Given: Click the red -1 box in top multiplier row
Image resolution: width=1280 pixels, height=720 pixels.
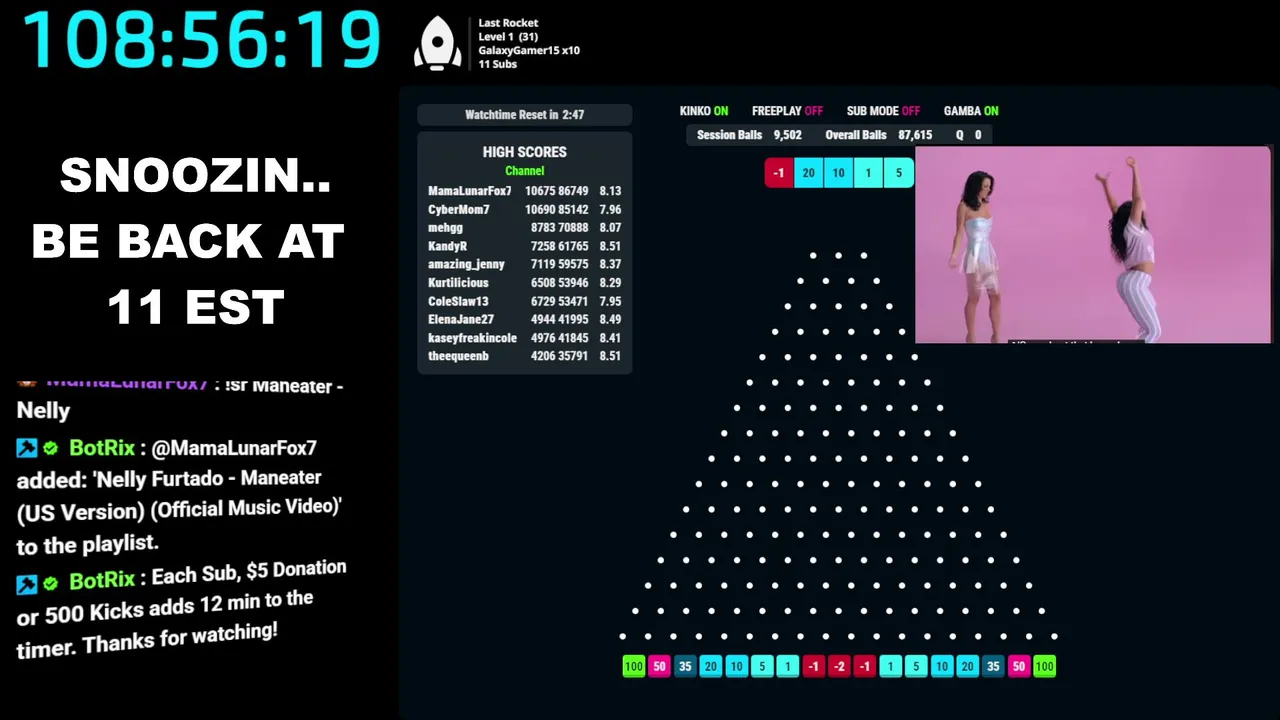Looking at the screenshot, I should pyautogui.click(x=779, y=173).
